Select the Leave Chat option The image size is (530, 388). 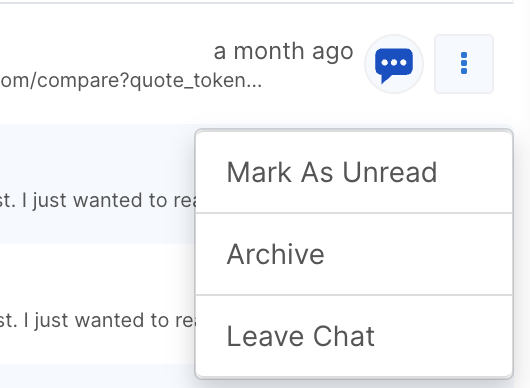pos(354,336)
